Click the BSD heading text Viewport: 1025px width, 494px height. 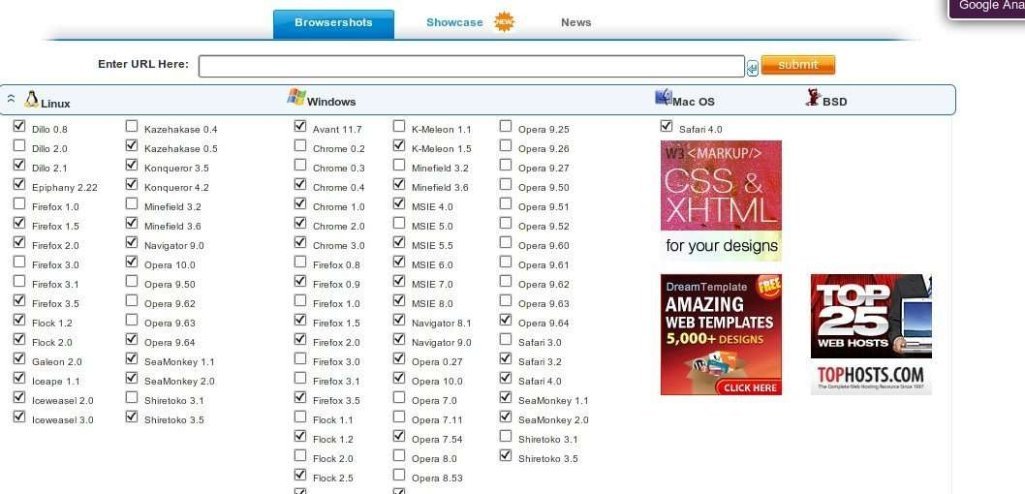835,102
